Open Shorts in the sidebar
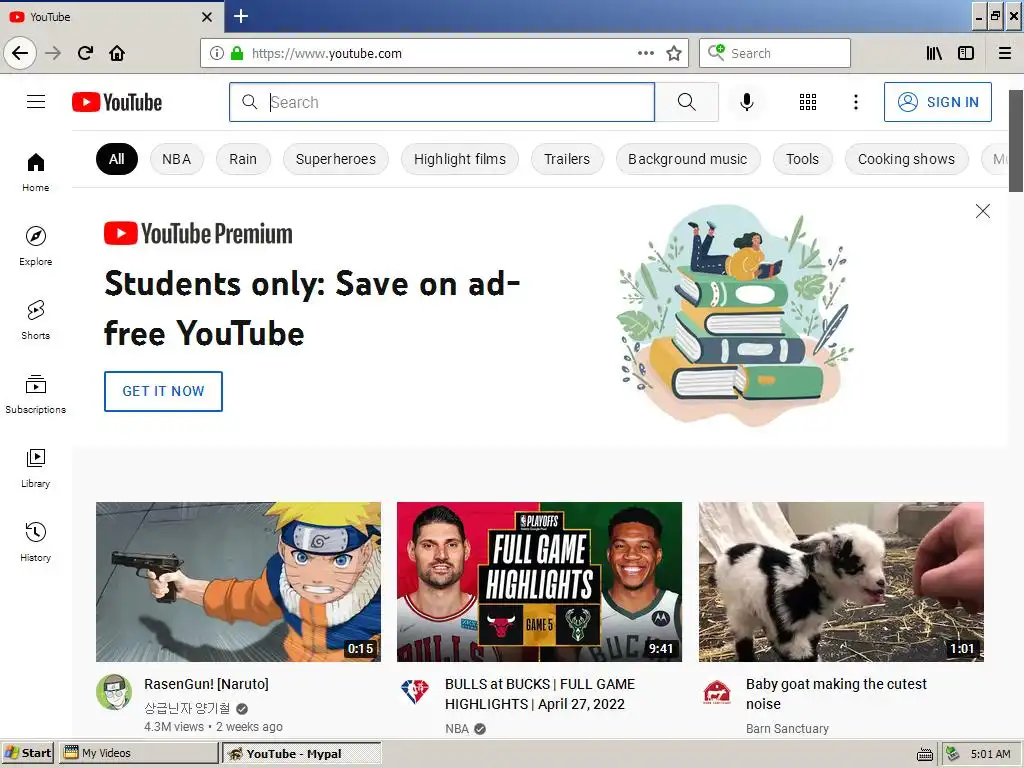The height and width of the screenshot is (768, 1024). point(35,320)
